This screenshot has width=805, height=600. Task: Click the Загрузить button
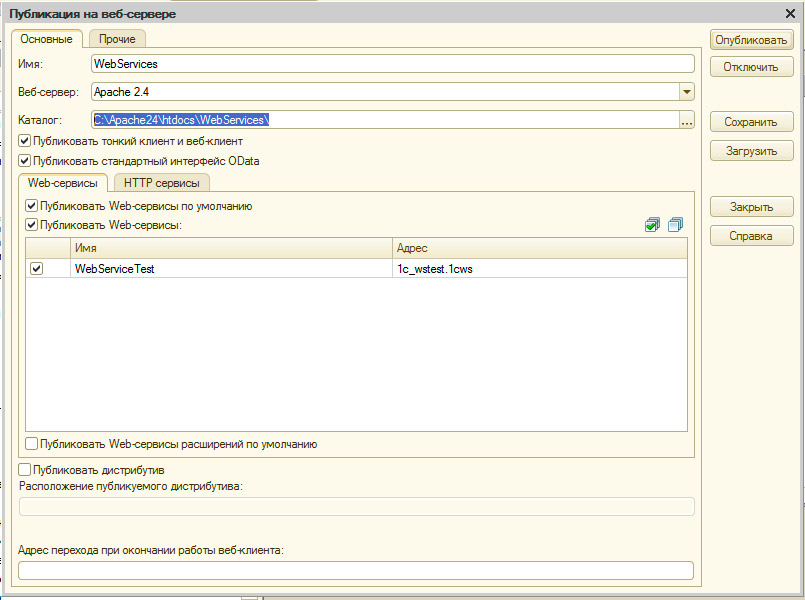(x=752, y=151)
